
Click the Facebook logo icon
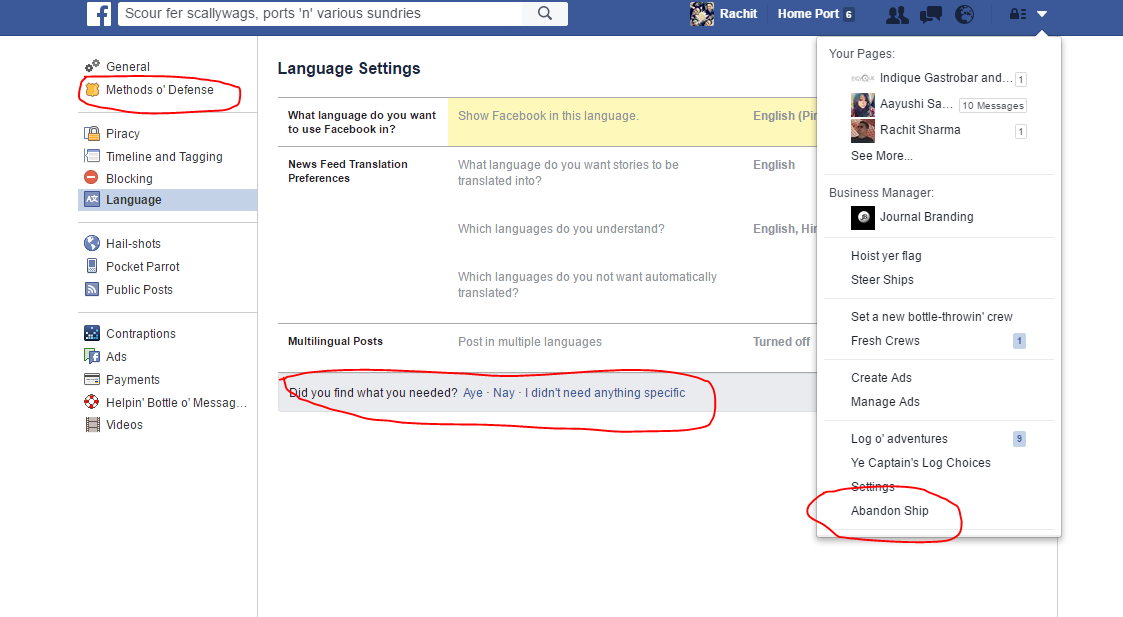99,14
